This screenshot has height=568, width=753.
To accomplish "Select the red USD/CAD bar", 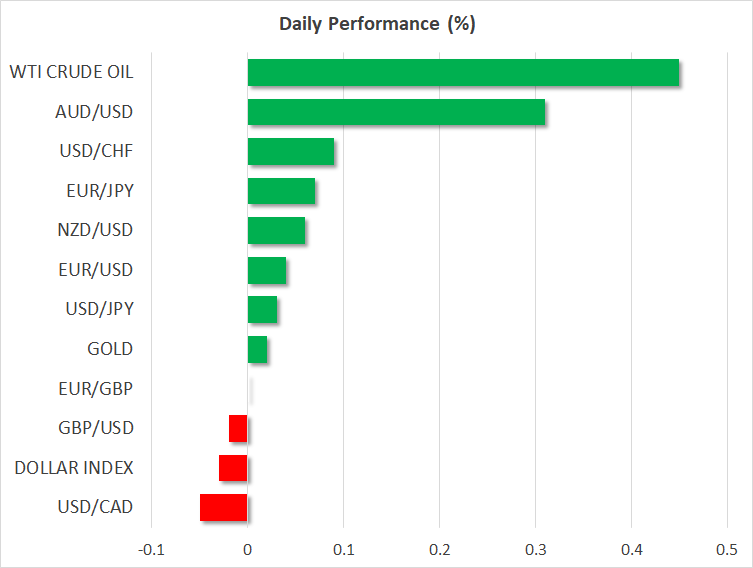I will [223, 507].
